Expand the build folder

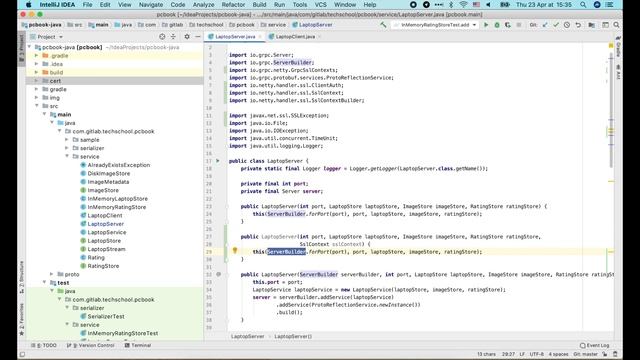(37, 72)
